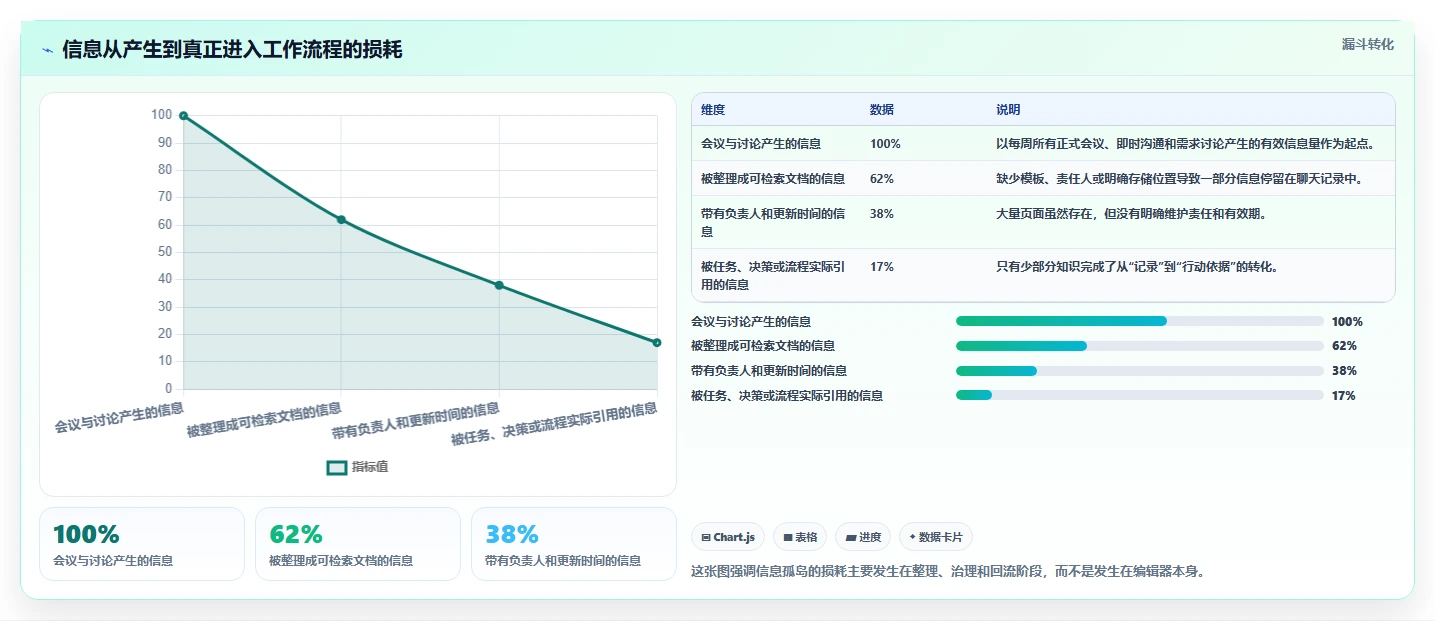
Task: Click the 100% value in the table's 数据 column
Action: 885,144
